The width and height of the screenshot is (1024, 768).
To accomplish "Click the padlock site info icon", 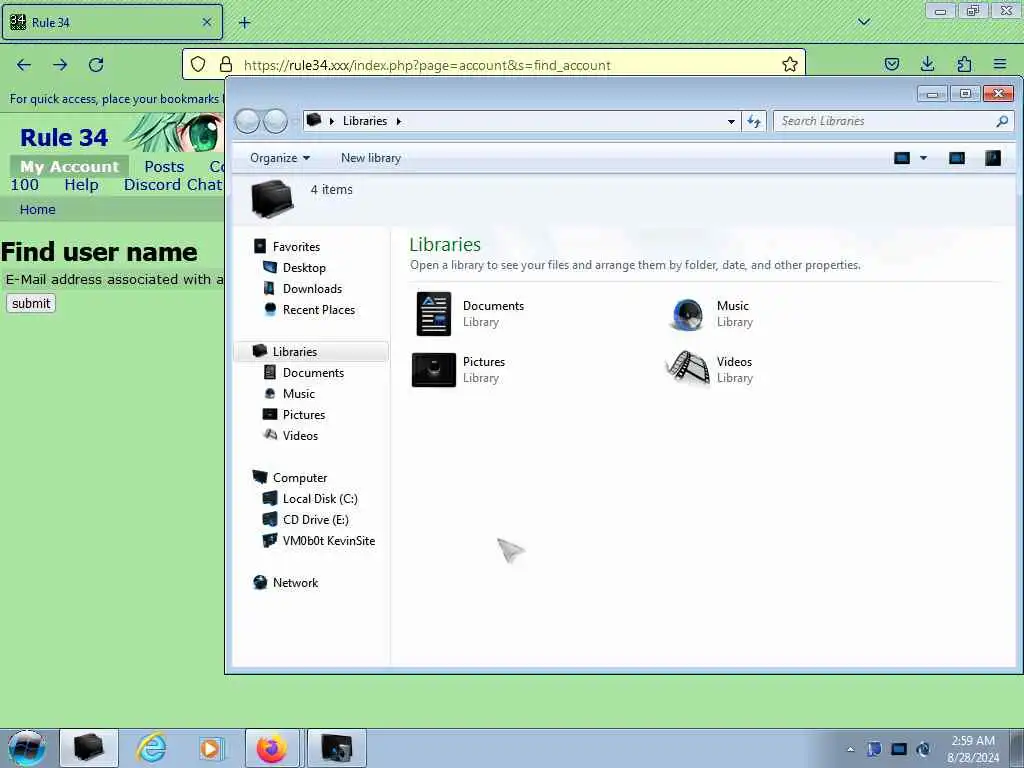I will coord(225,64).
